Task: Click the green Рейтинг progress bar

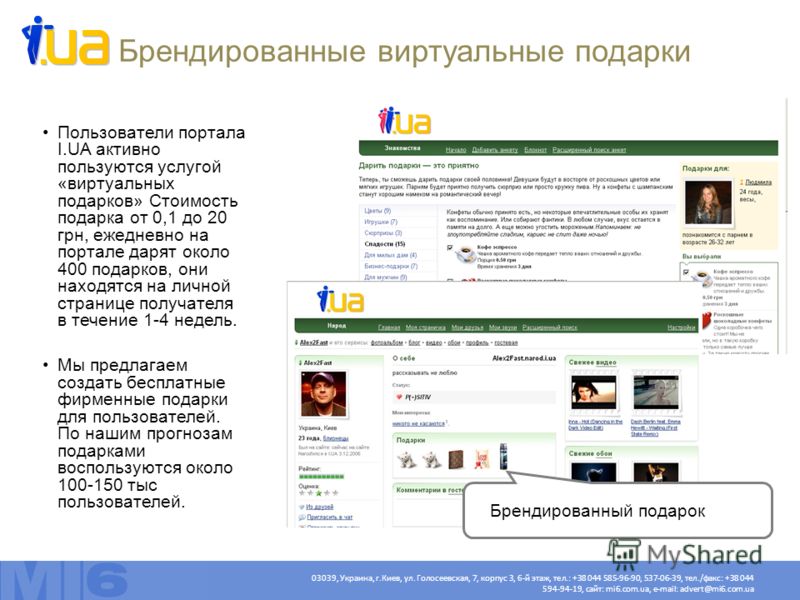Action: coord(321,477)
